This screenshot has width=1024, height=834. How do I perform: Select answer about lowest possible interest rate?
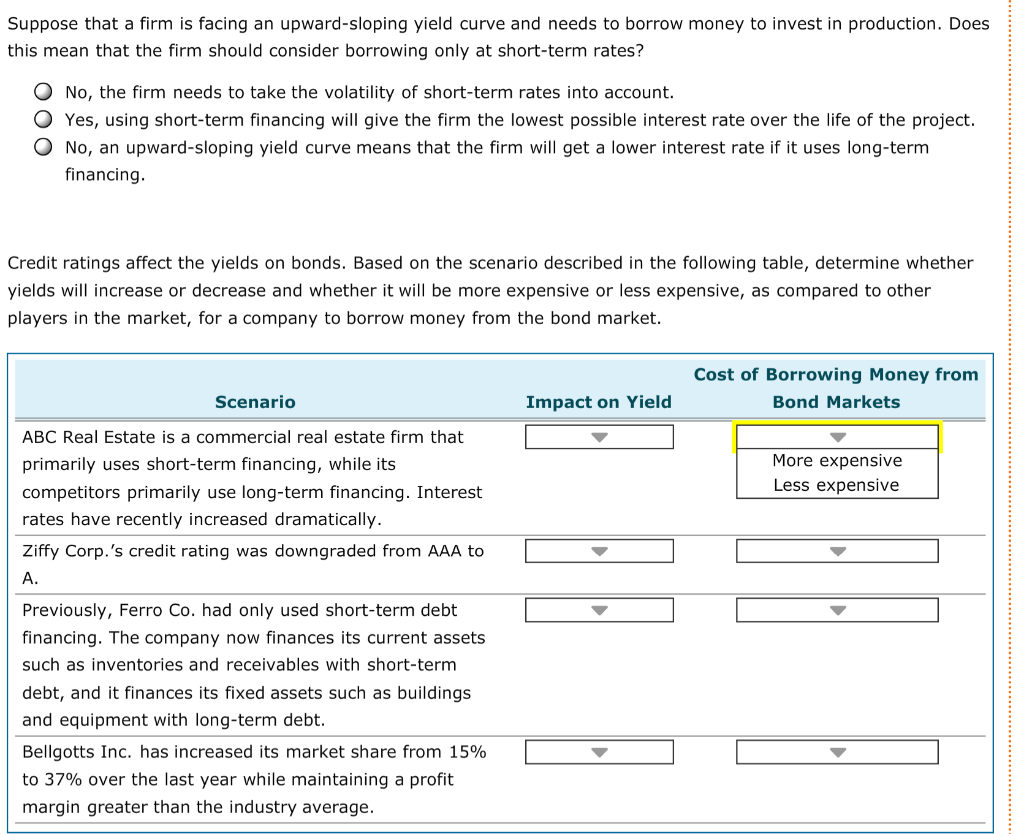pyautogui.click(x=43, y=120)
